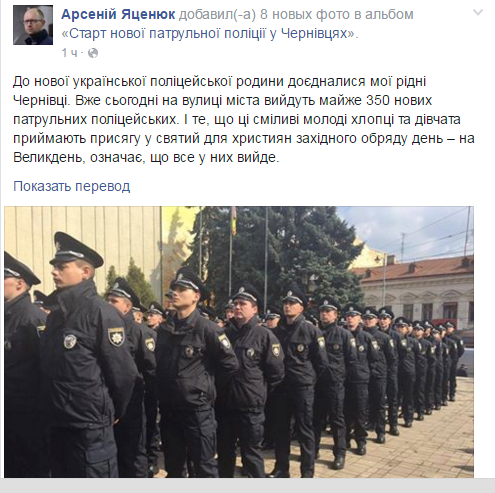
Task: Click the post text paragraph body
Action: pyautogui.click(x=244, y=119)
